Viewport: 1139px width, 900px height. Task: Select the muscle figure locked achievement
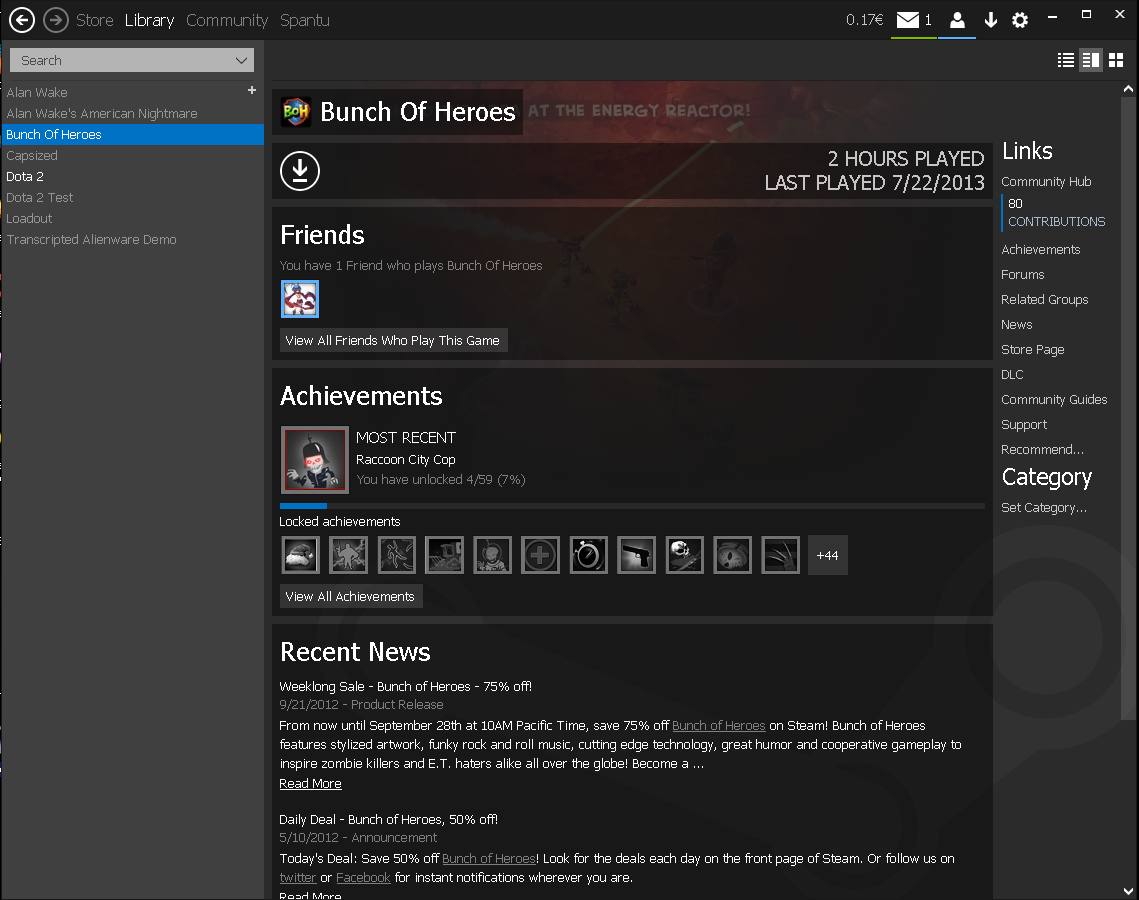pyautogui.click(x=349, y=556)
